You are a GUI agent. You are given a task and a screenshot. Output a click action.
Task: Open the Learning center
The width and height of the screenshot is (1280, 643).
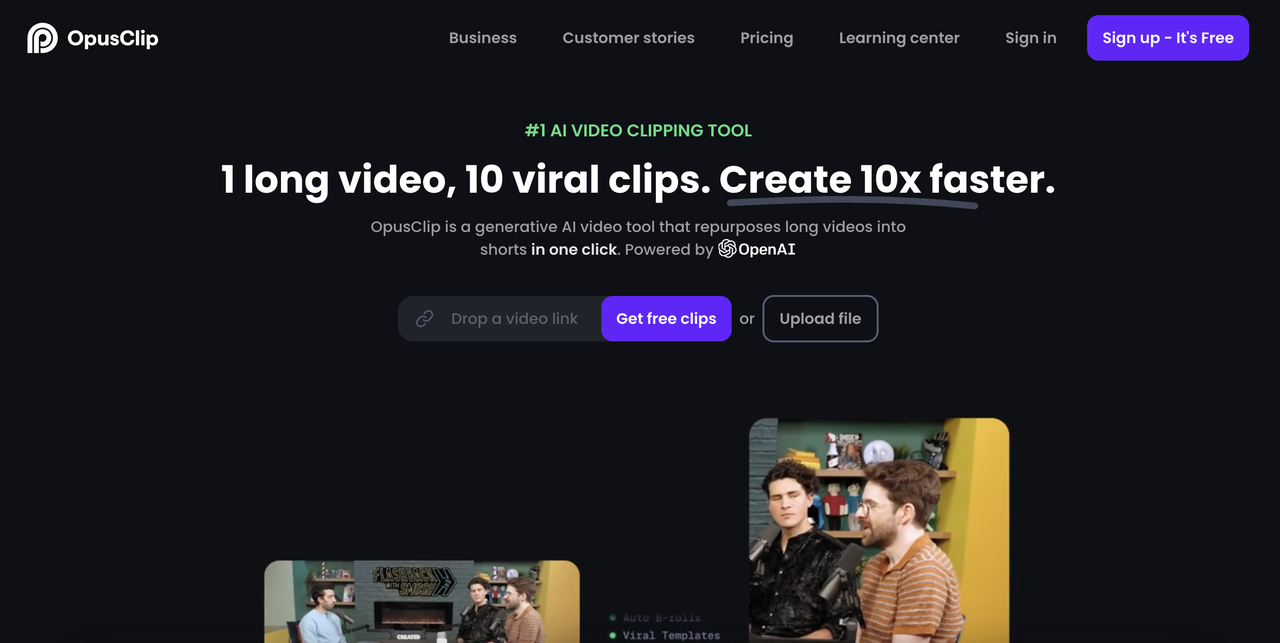(899, 38)
